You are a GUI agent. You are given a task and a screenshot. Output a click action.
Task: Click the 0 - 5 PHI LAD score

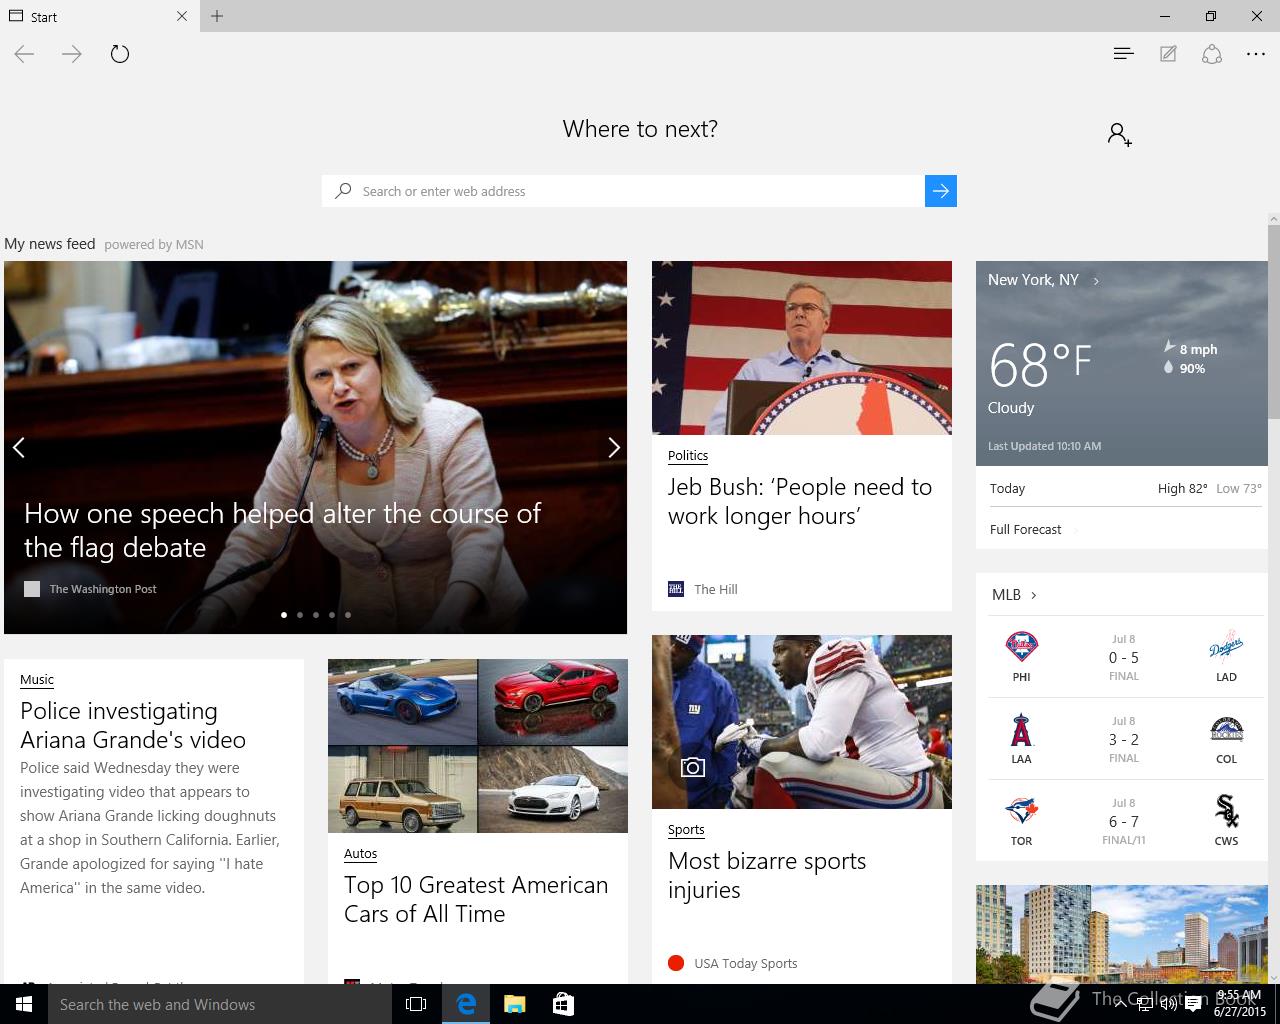1123,658
